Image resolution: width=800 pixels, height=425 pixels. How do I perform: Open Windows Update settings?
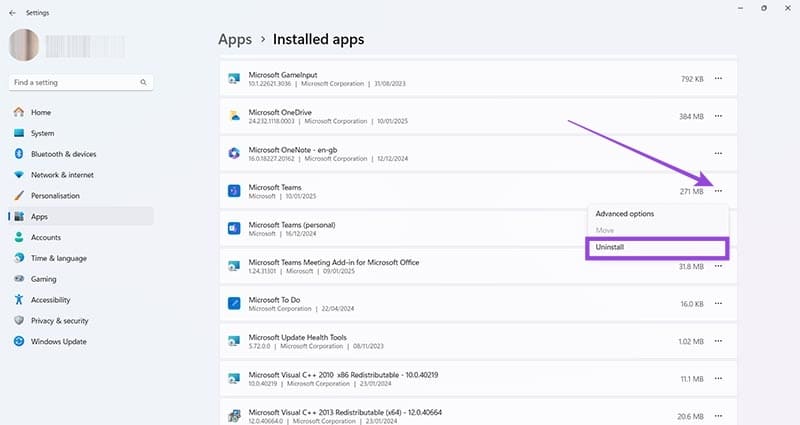(82, 342)
